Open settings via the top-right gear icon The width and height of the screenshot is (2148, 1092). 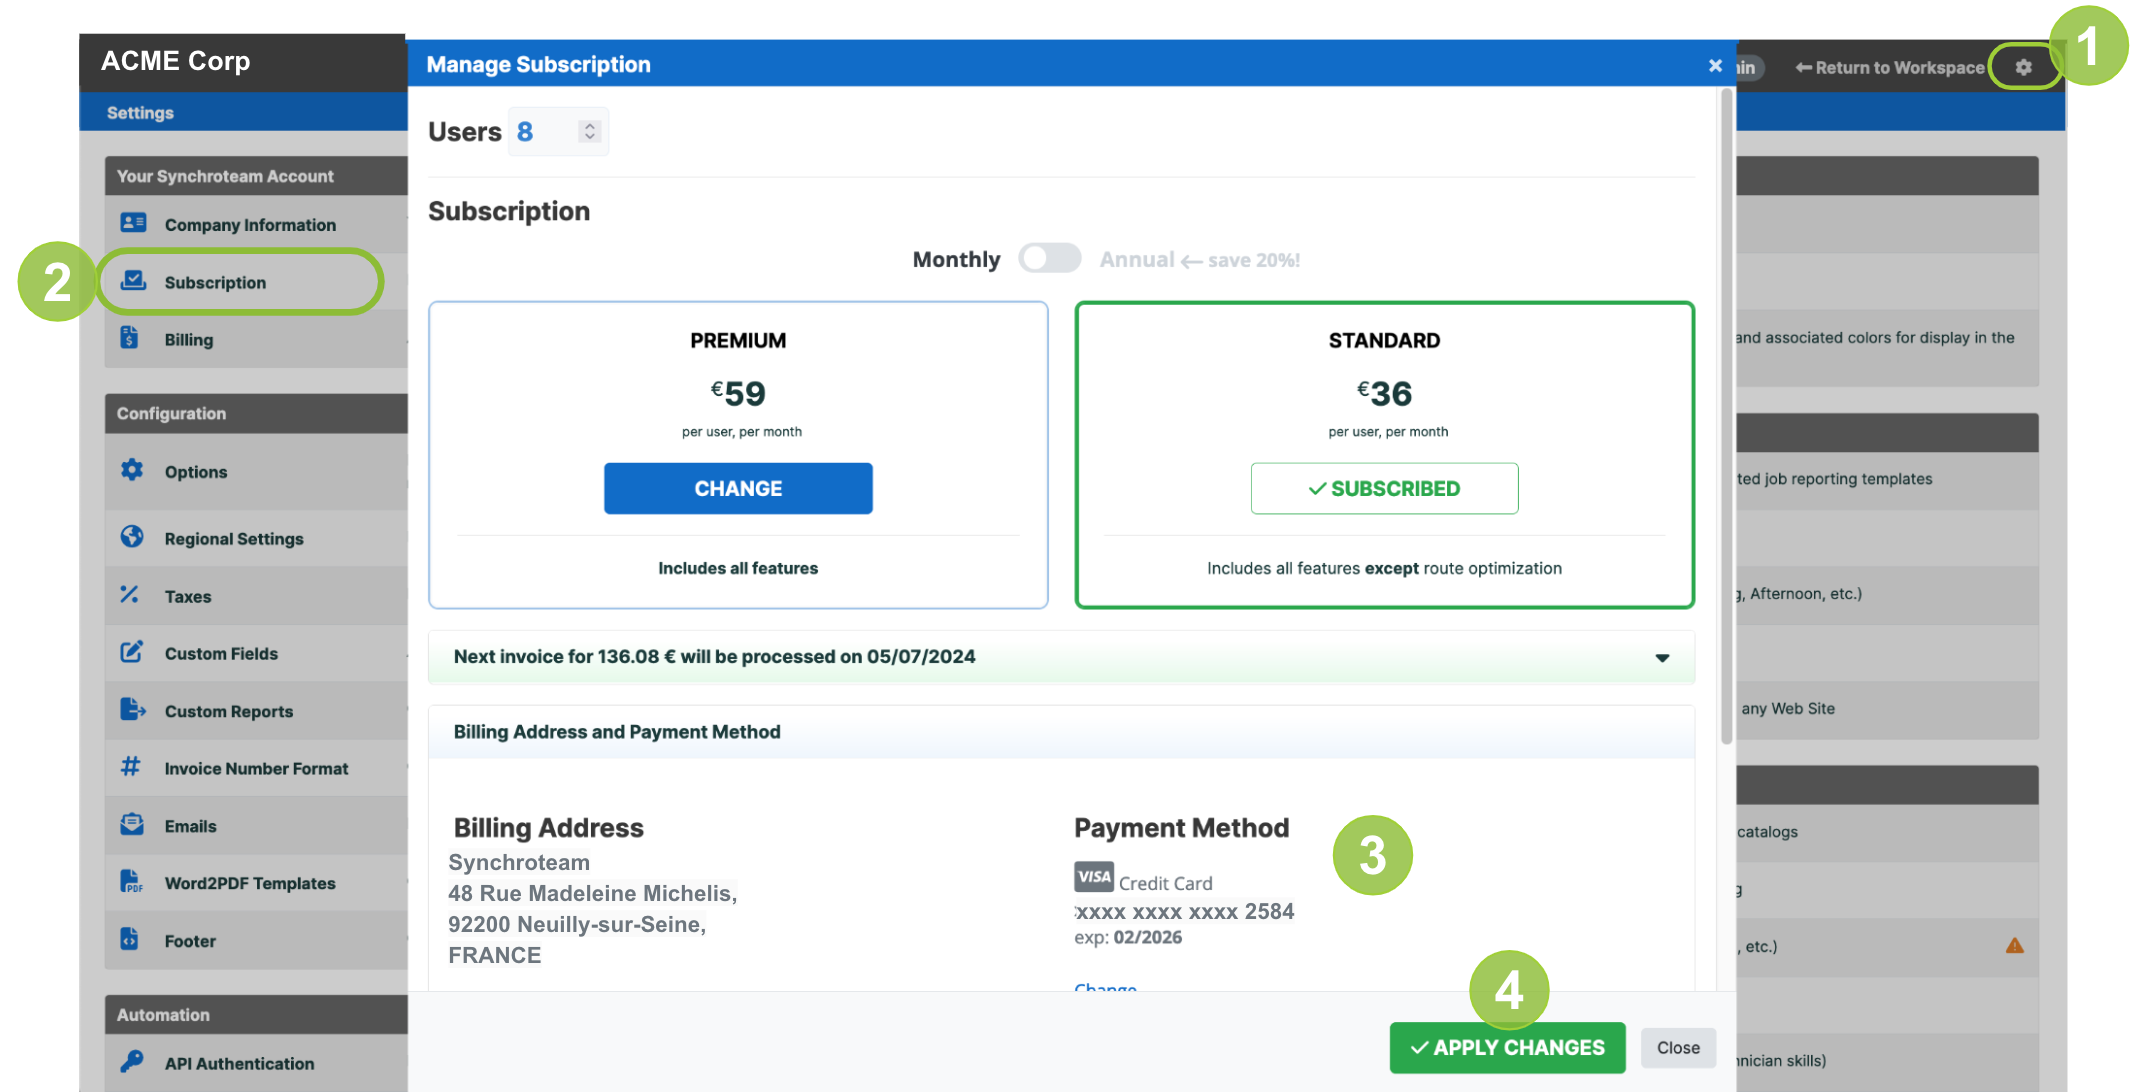tap(2023, 67)
